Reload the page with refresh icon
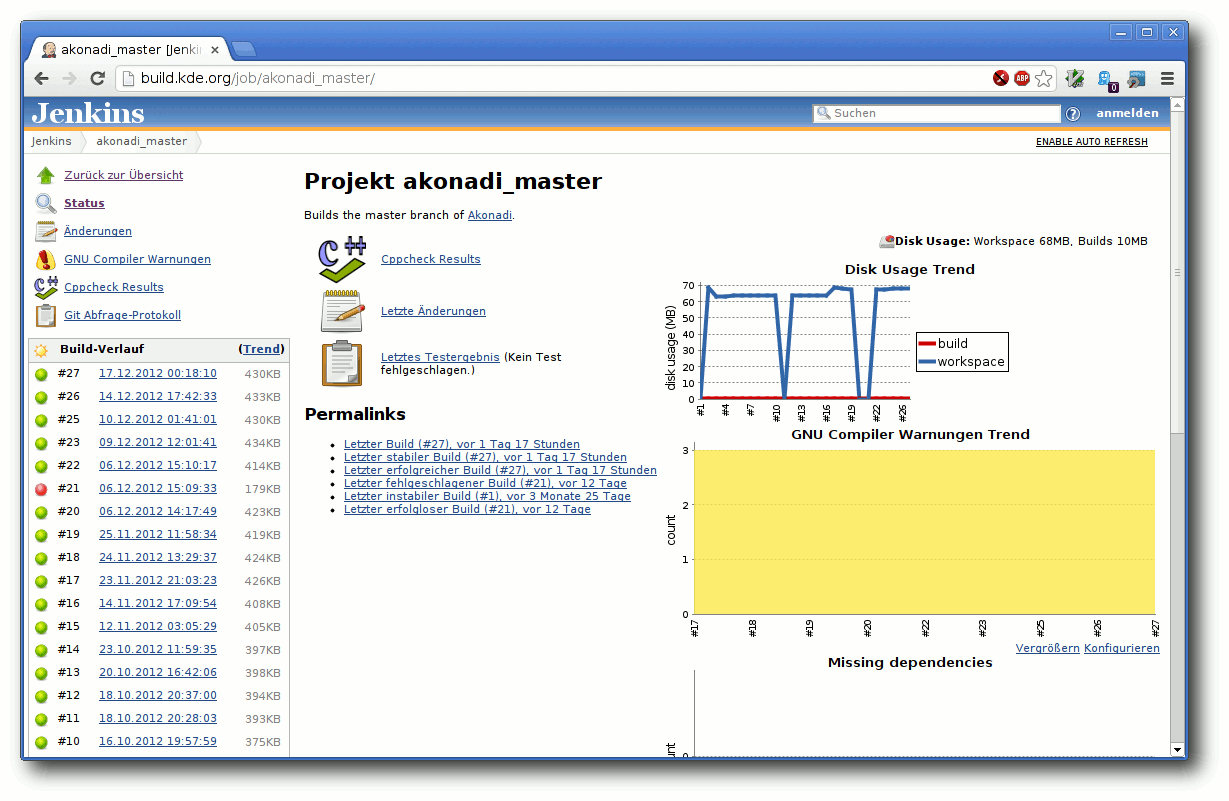Screen dimensions: 1229x801 pyautogui.click(x=97, y=78)
